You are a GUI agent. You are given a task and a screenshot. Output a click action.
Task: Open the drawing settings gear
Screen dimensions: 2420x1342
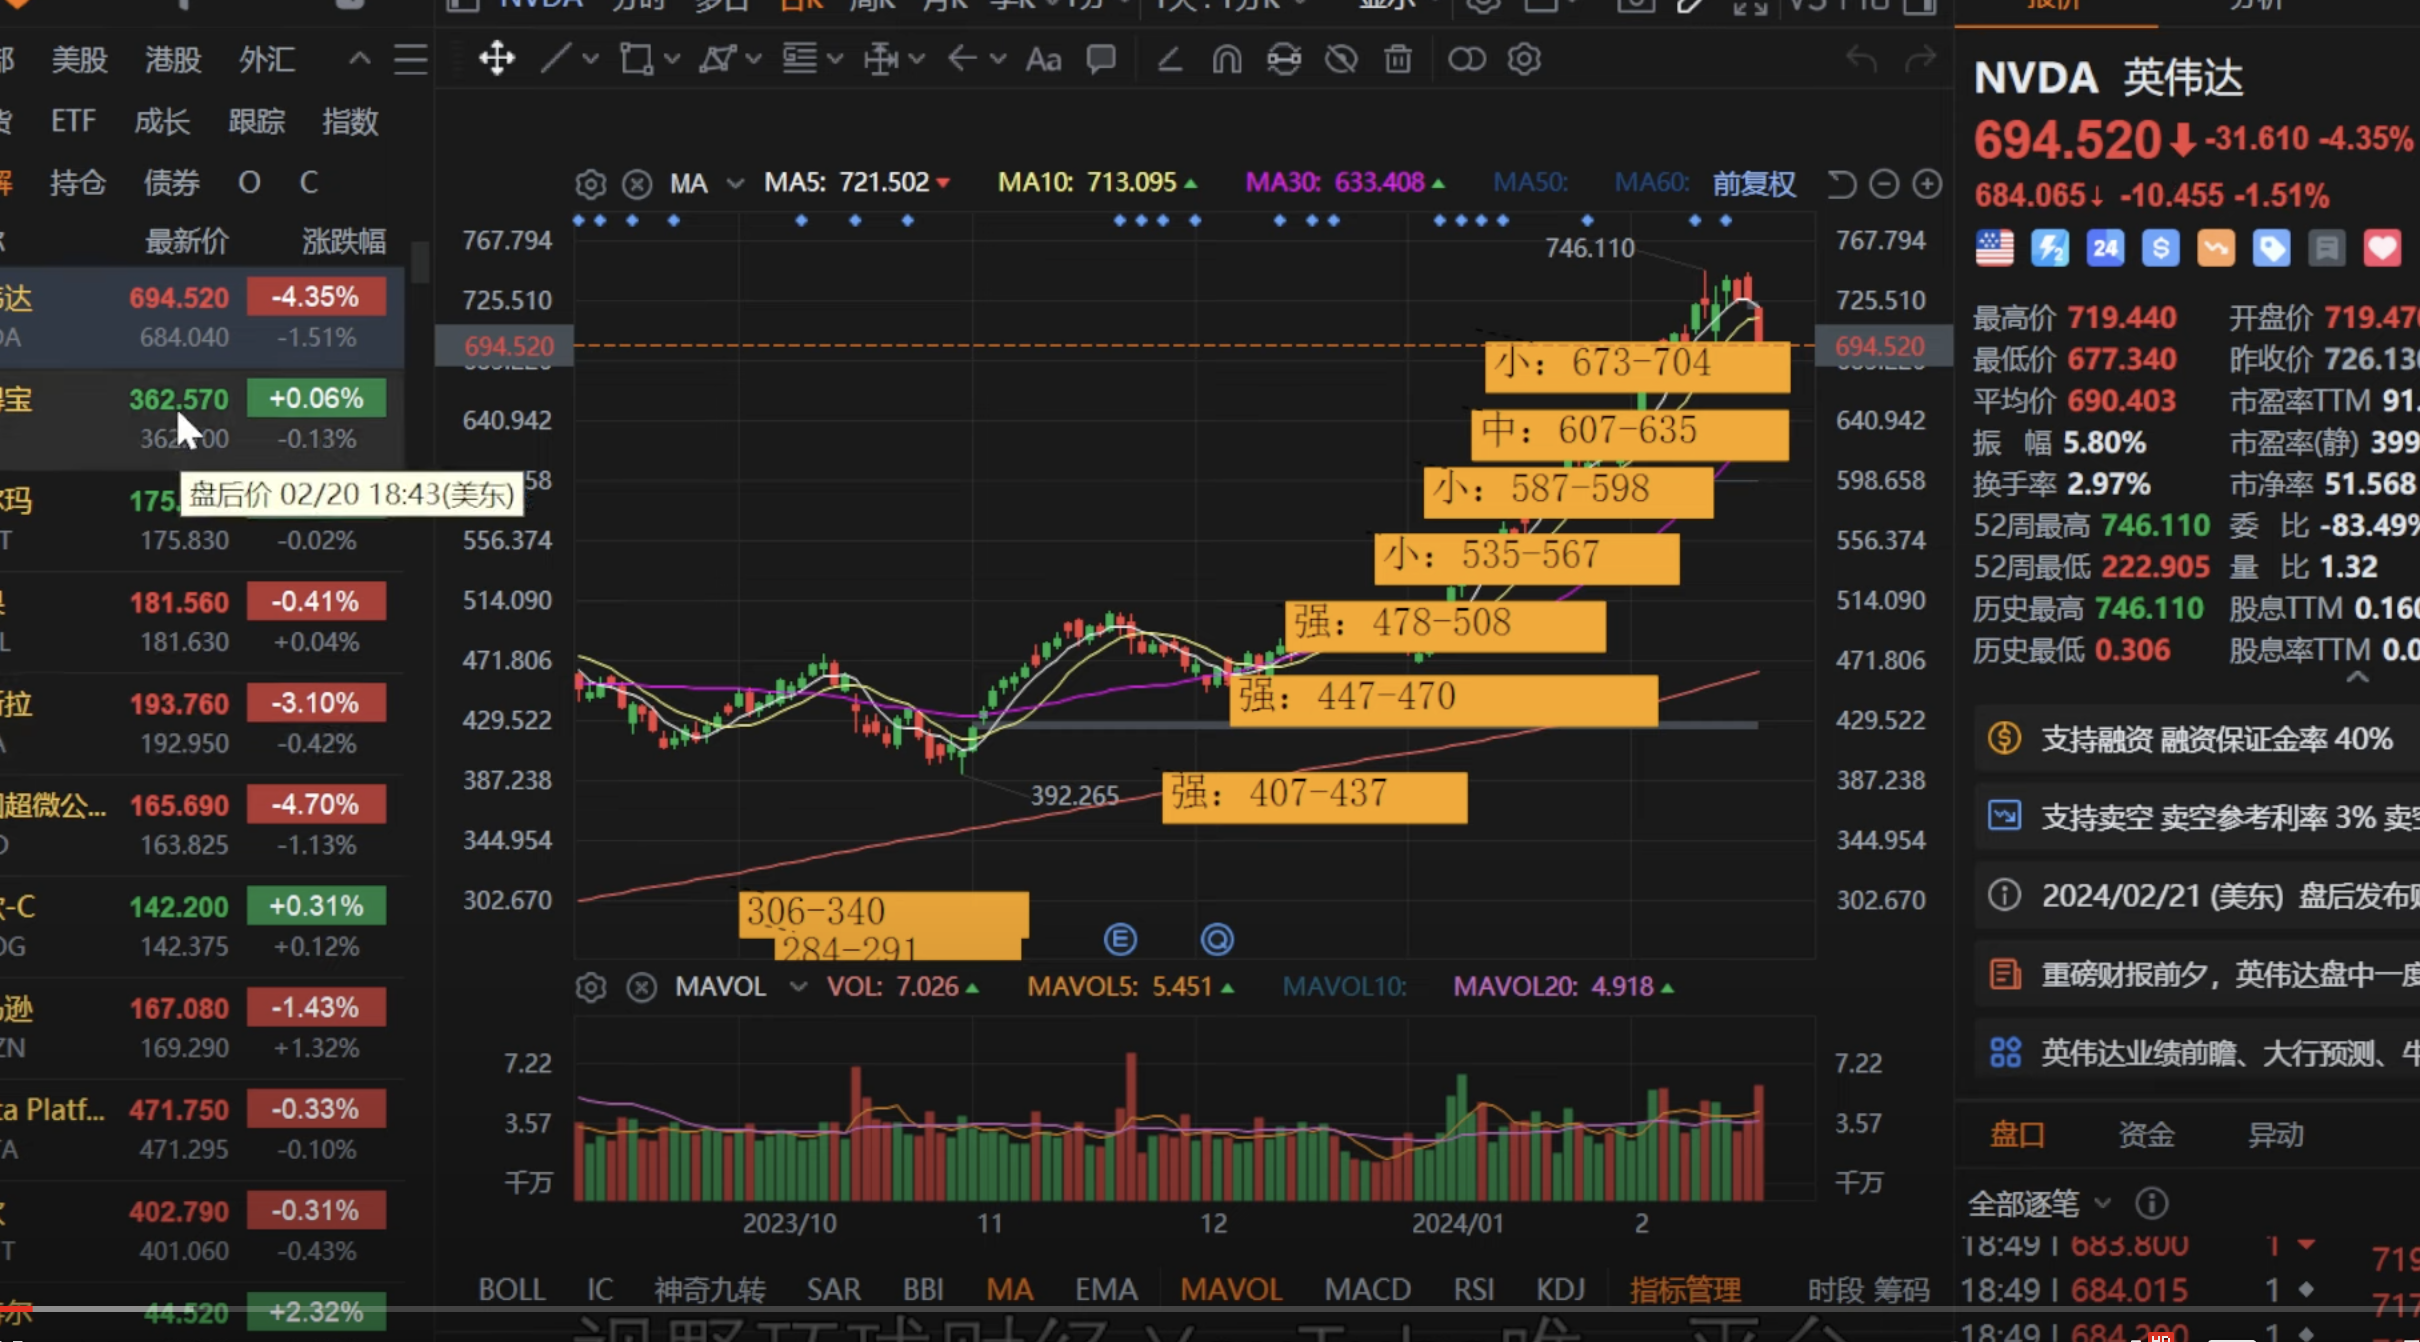1523,60
